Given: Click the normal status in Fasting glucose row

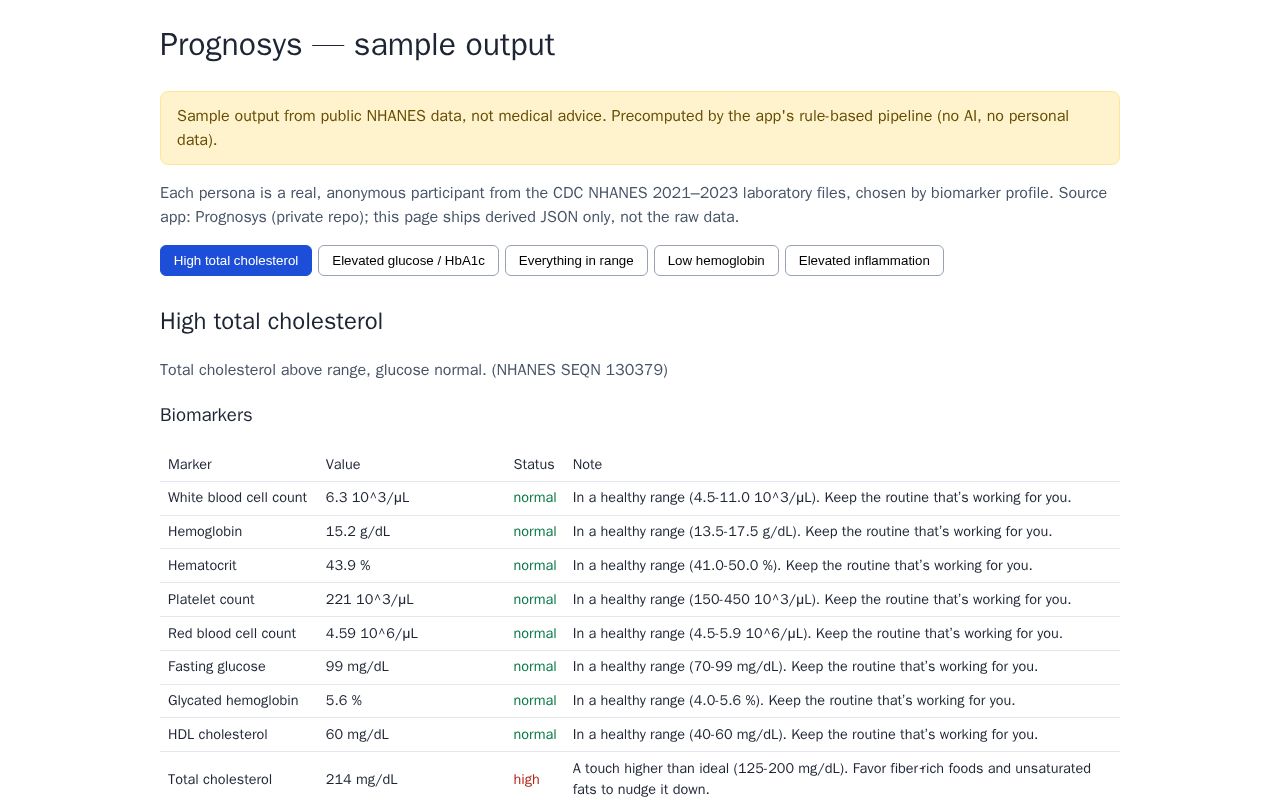Looking at the screenshot, I should pos(535,667).
